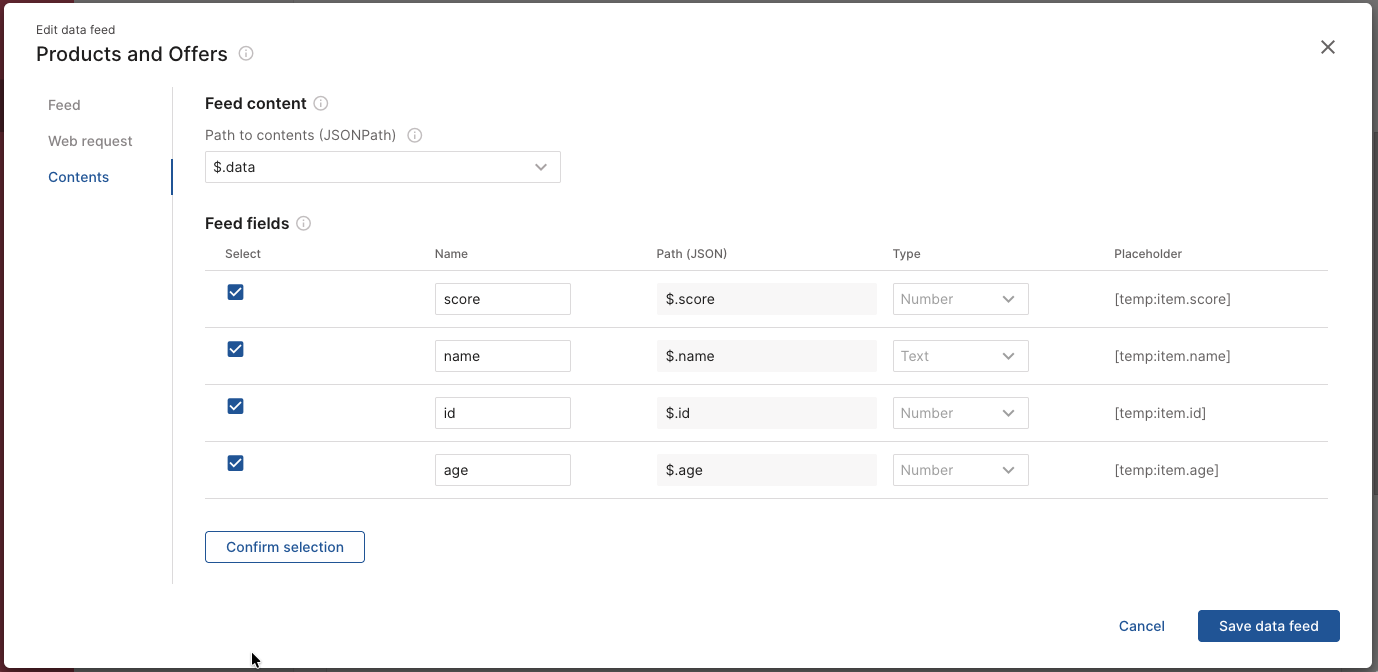Close the Edit data feed dialog
1378x672 pixels.
point(1327,47)
